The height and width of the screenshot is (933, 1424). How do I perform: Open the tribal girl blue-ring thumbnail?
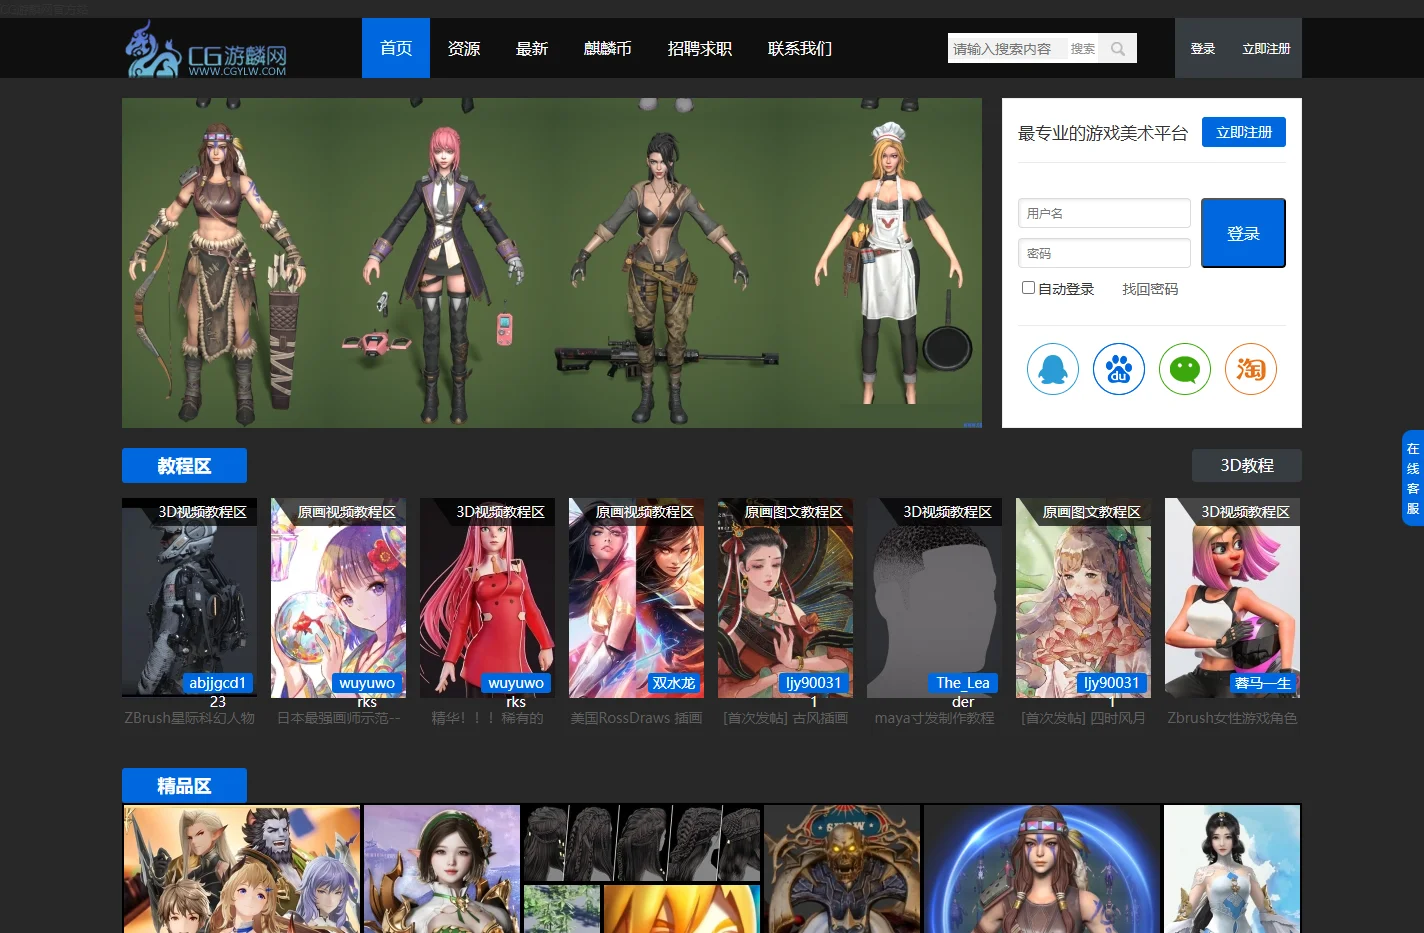point(1042,869)
